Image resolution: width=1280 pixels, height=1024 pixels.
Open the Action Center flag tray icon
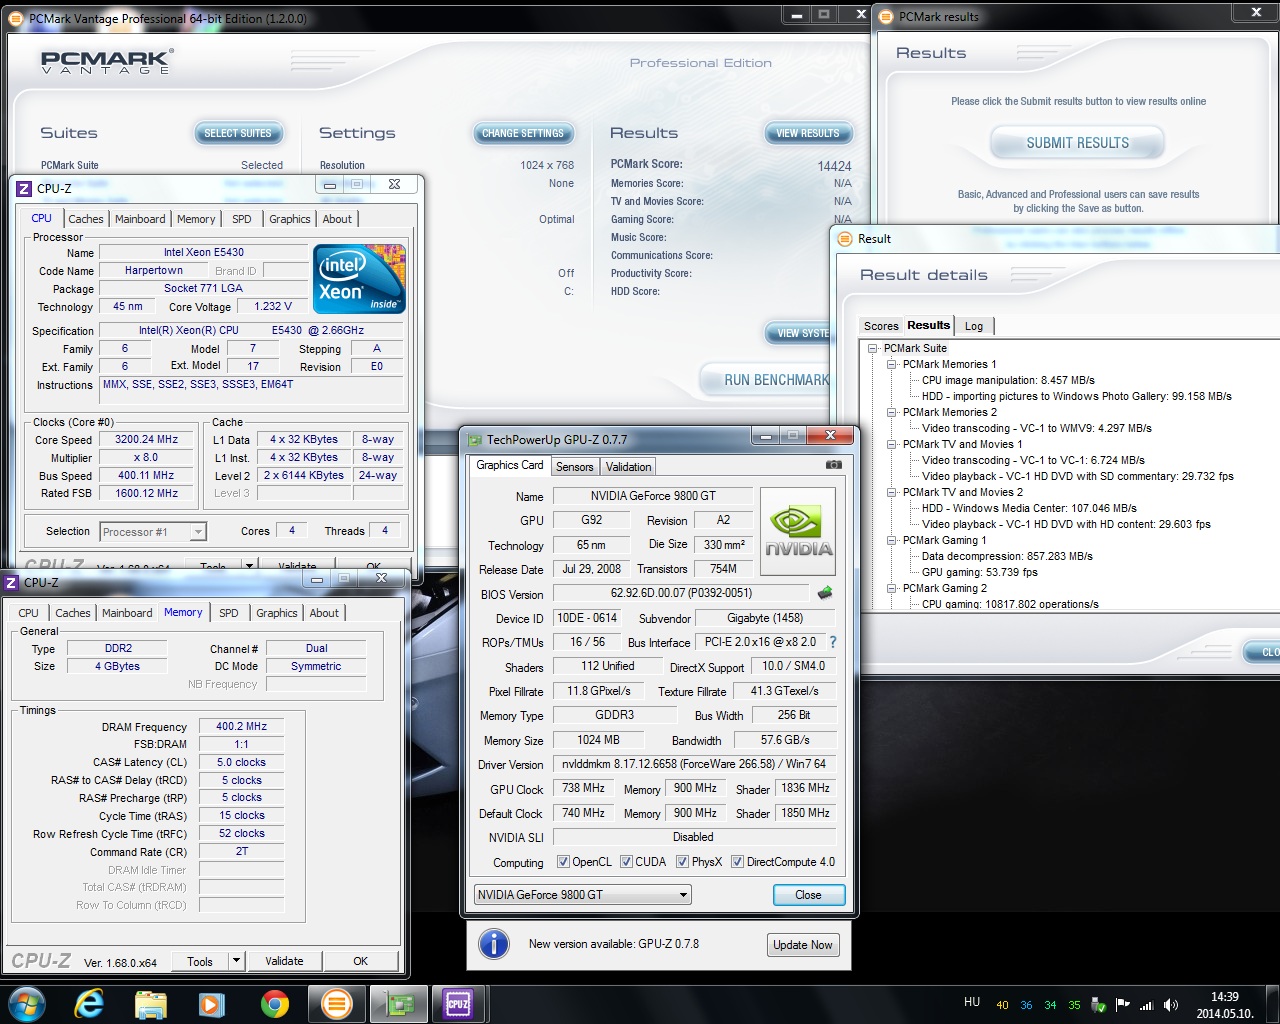pyautogui.click(x=1122, y=1005)
